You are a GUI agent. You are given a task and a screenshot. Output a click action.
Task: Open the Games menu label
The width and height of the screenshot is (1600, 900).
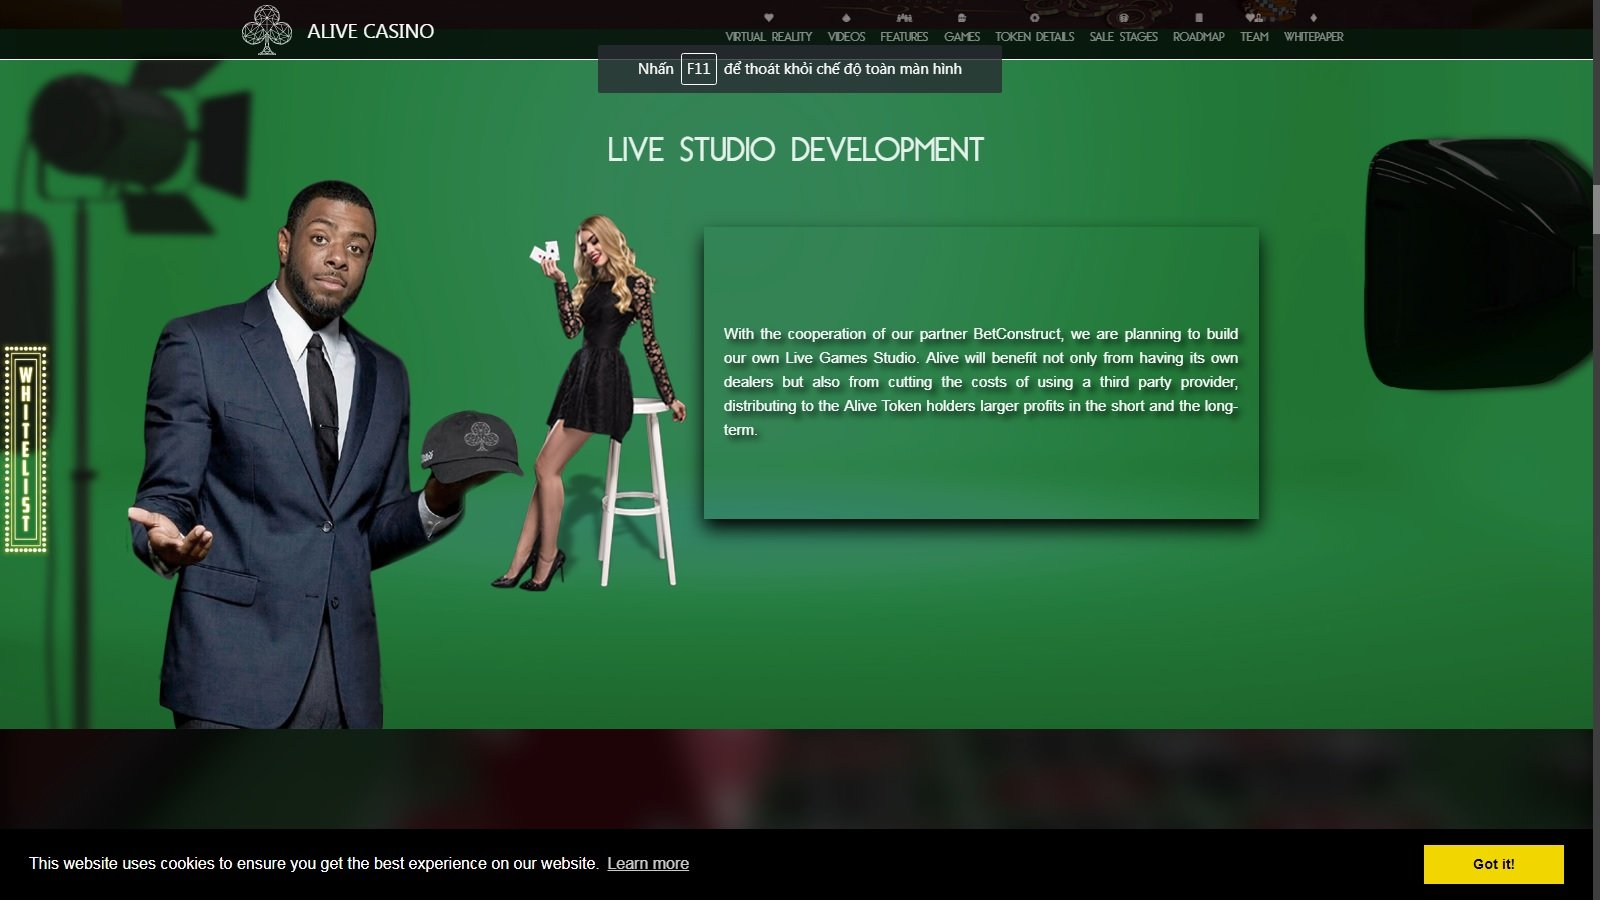click(962, 37)
